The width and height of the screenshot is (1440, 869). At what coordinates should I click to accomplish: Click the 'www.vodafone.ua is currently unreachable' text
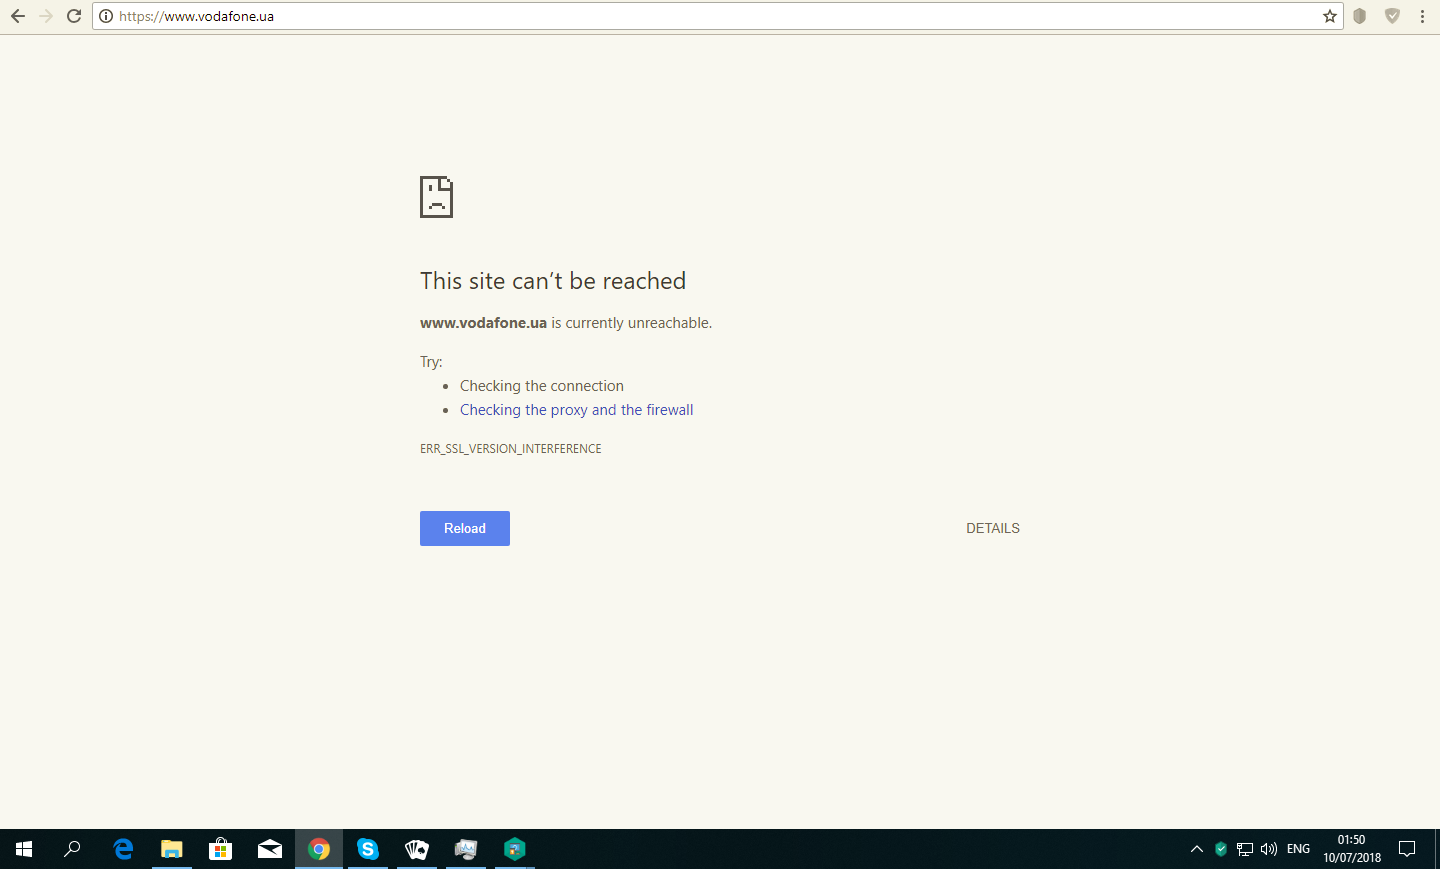tap(566, 323)
